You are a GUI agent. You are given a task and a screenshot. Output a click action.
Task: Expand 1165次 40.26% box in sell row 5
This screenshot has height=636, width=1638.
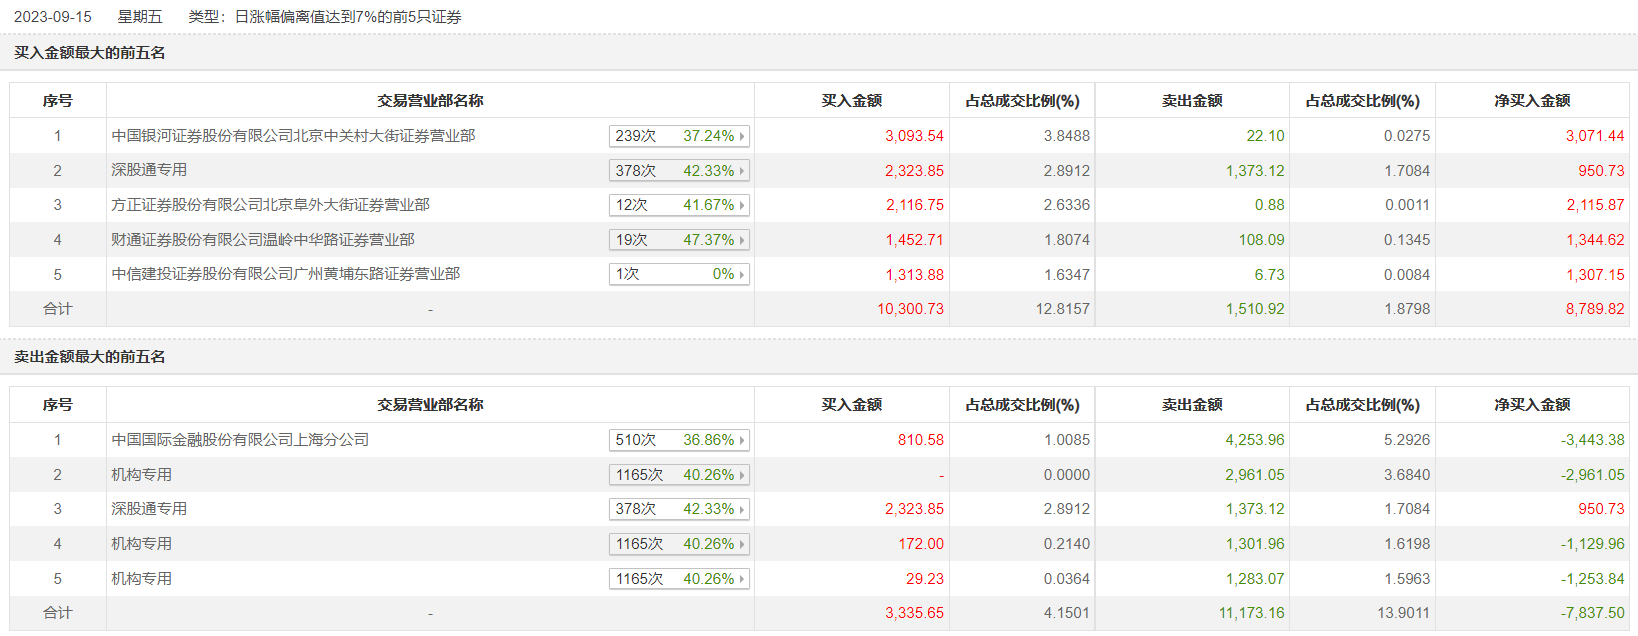coord(741,579)
